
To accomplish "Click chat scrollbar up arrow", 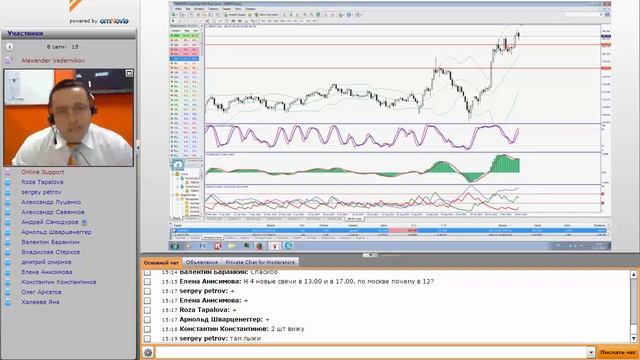I will (633, 275).
